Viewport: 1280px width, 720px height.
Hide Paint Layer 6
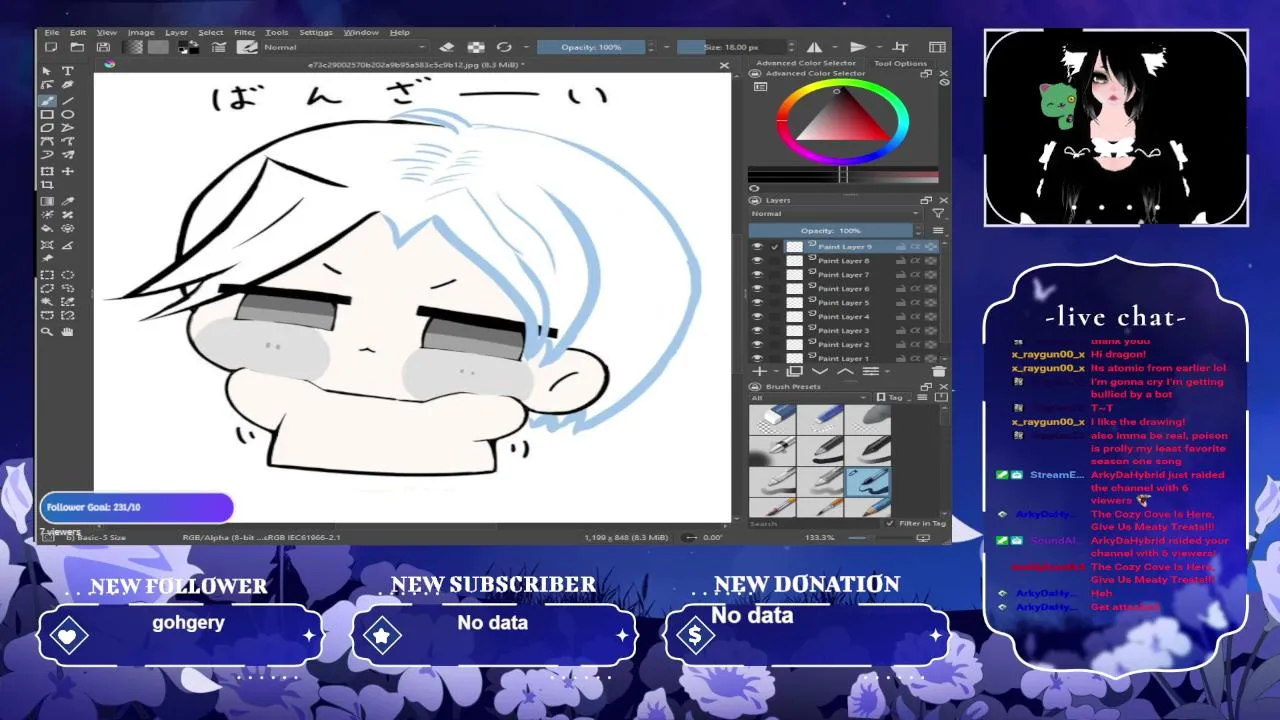(757, 289)
